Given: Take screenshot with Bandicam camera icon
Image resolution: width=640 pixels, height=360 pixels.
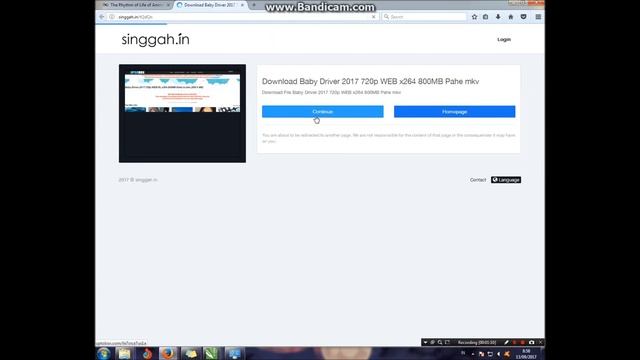Looking at the screenshot, I should click(531, 342).
